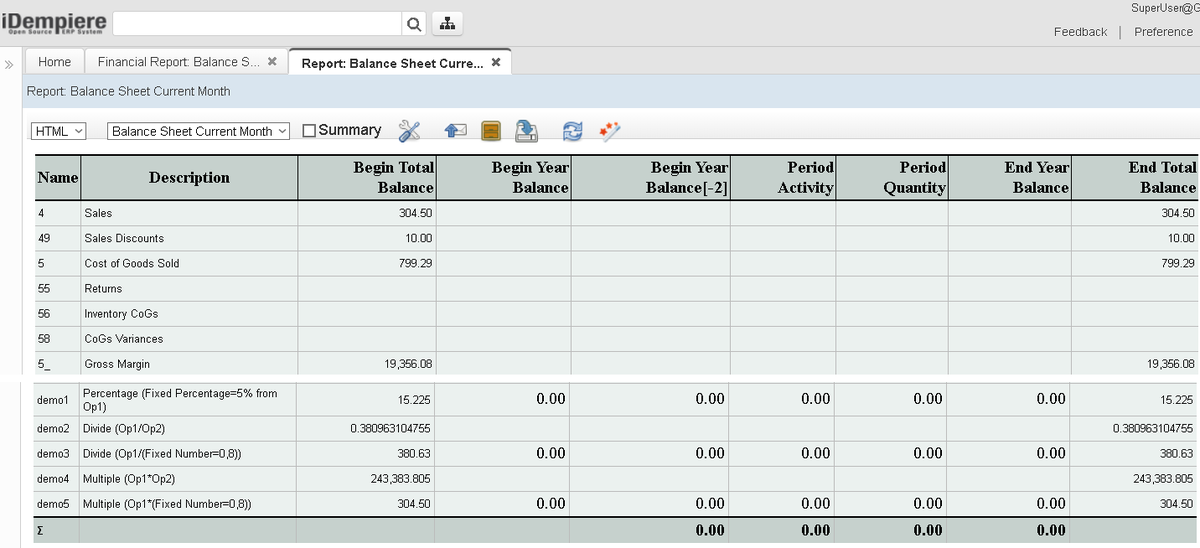Viewport: 1200px width, 548px height.
Task: Click the Send Mail icon
Action: click(x=456, y=131)
